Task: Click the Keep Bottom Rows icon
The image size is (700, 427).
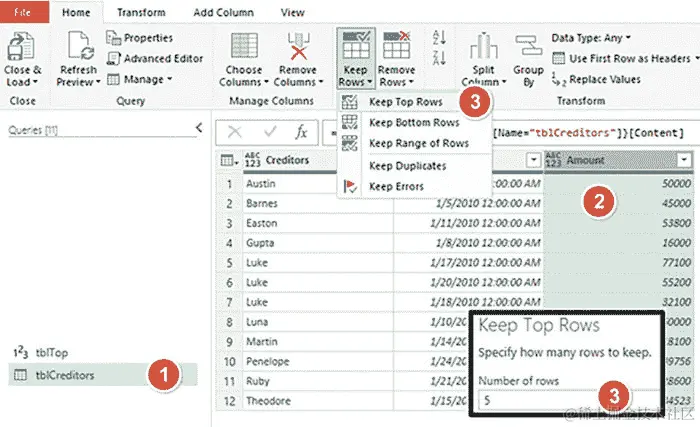Action: [350, 122]
